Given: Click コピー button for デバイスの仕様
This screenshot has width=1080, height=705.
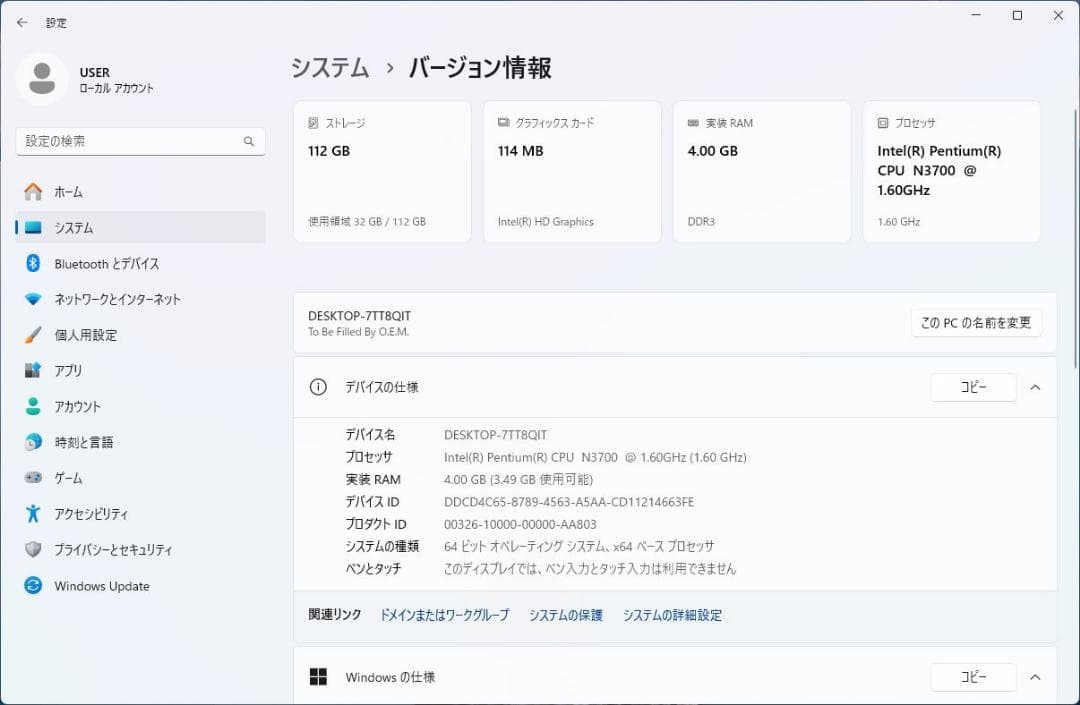Looking at the screenshot, I should (x=973, y=387).
